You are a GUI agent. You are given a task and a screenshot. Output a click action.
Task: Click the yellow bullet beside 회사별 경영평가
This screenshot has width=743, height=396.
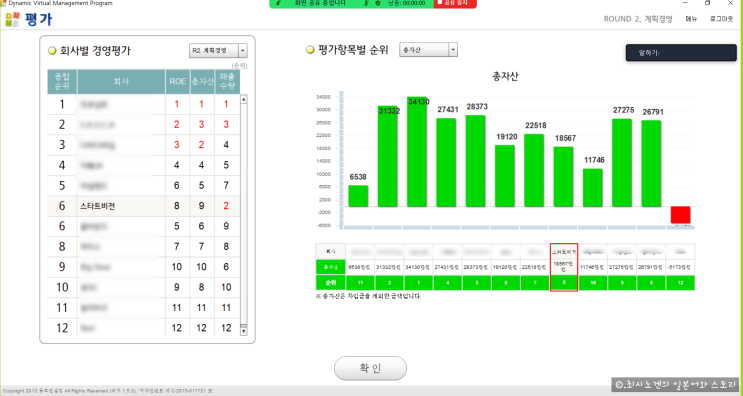[52, 51]
